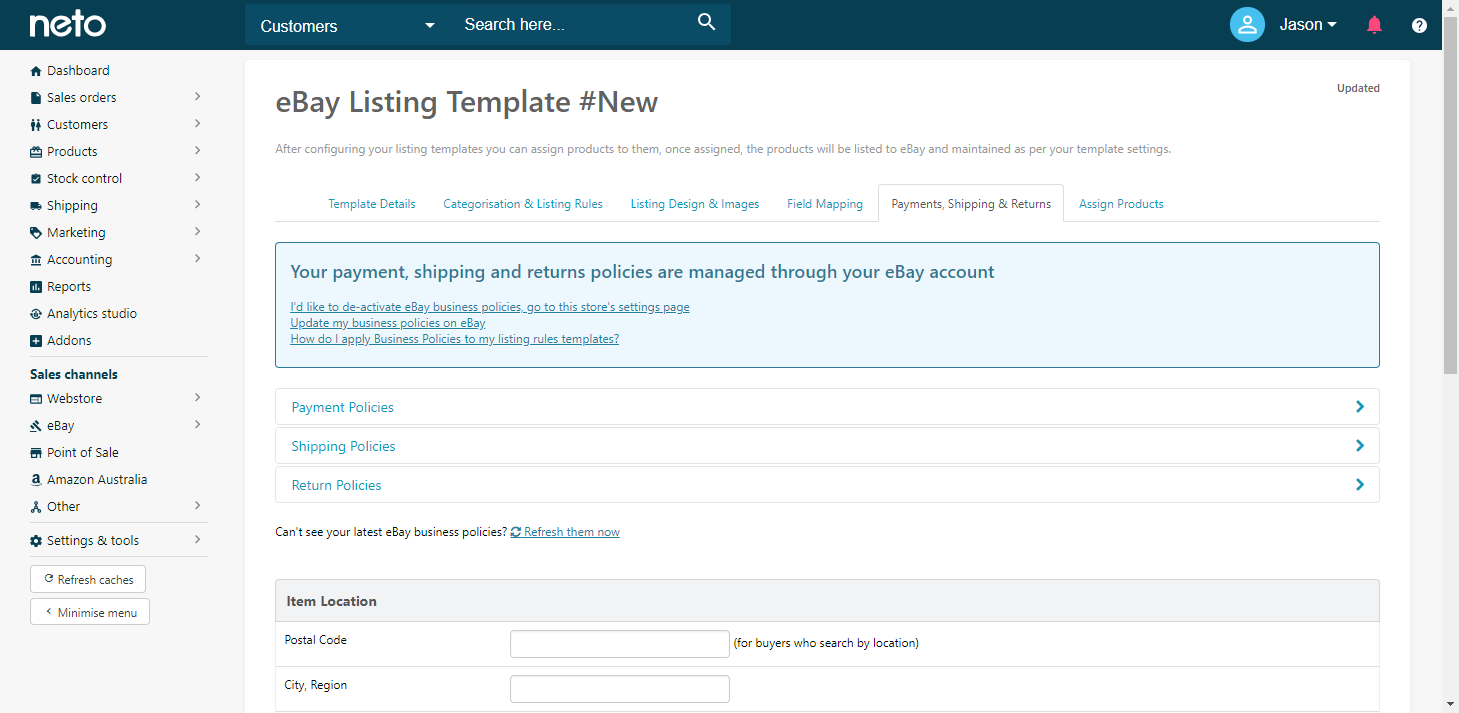Click the refresh icon beside Refresh them now
This screenshot has width=1459, height=713.
[x=516, y=532]
